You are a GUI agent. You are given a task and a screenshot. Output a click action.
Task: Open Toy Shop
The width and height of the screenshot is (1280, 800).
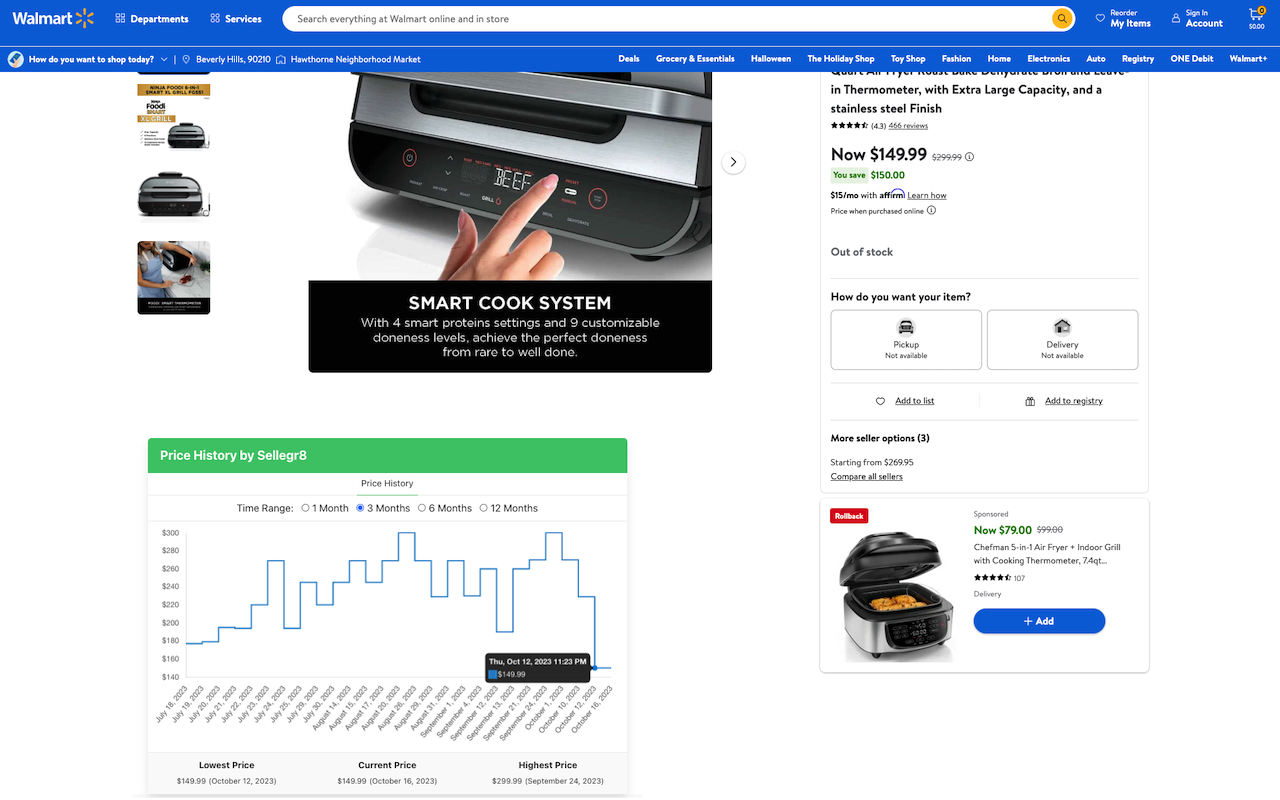tap(908, 59)
